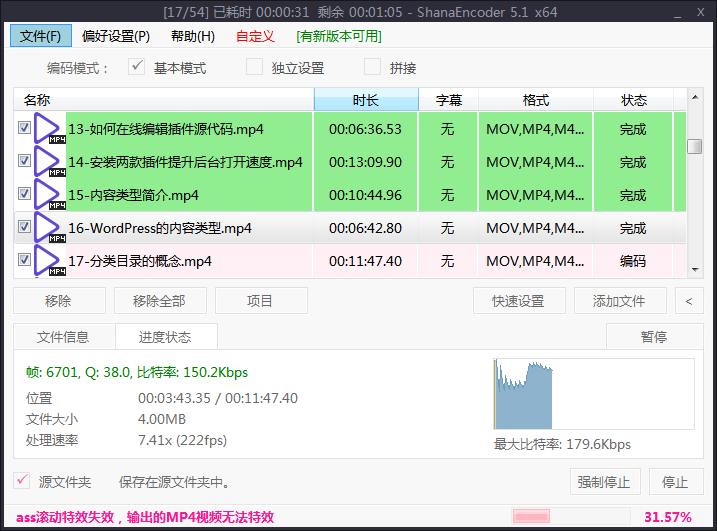Expand side panel with the < button

tap(688, 300)
